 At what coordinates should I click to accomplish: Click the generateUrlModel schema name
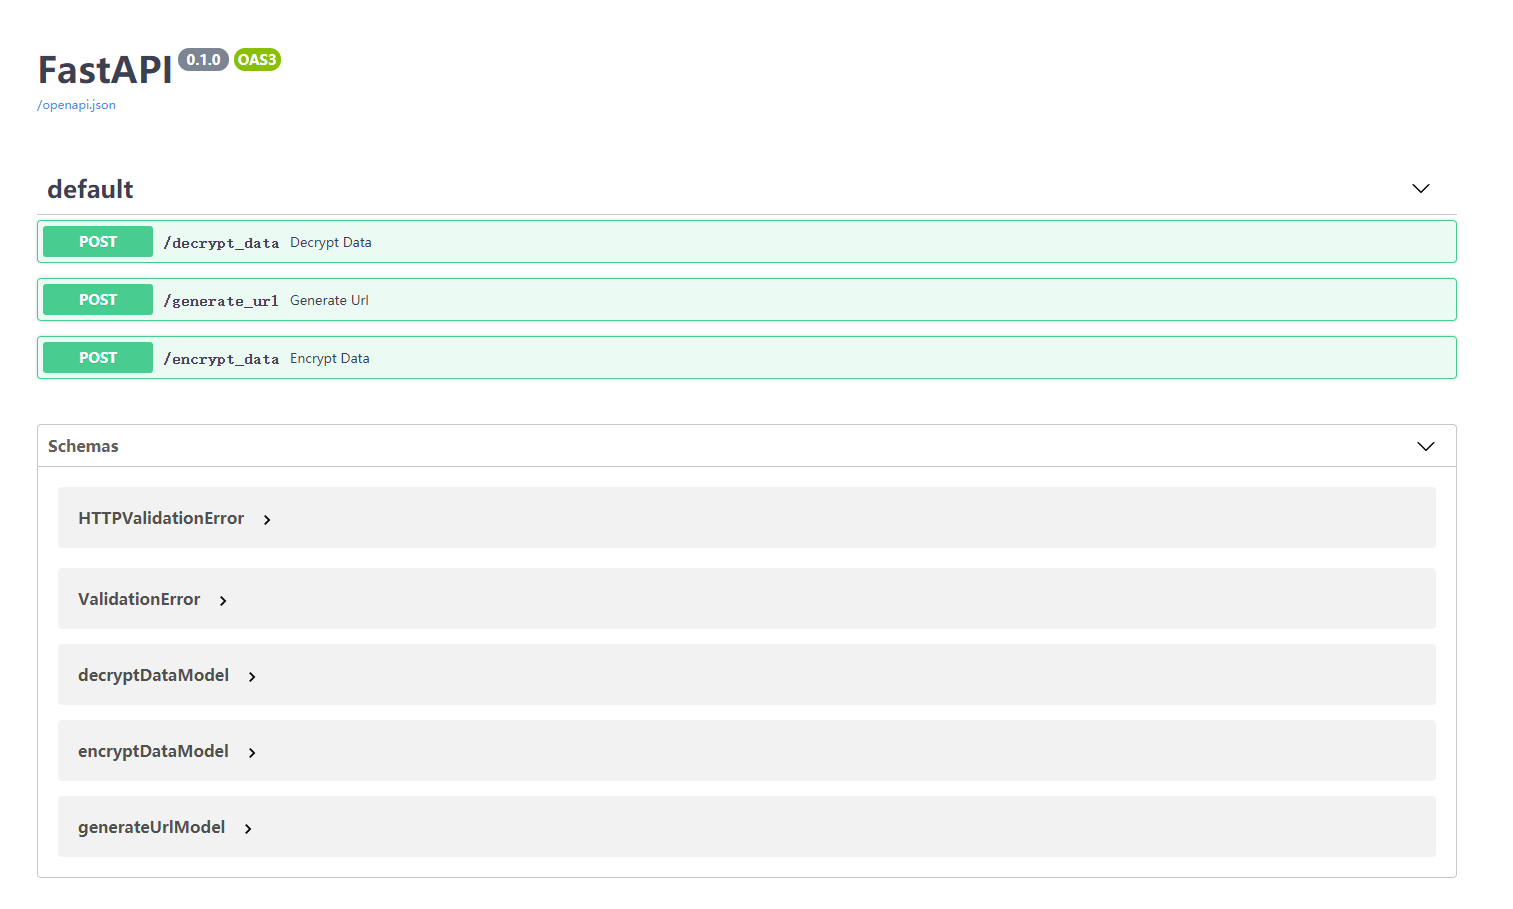point(152,827)
